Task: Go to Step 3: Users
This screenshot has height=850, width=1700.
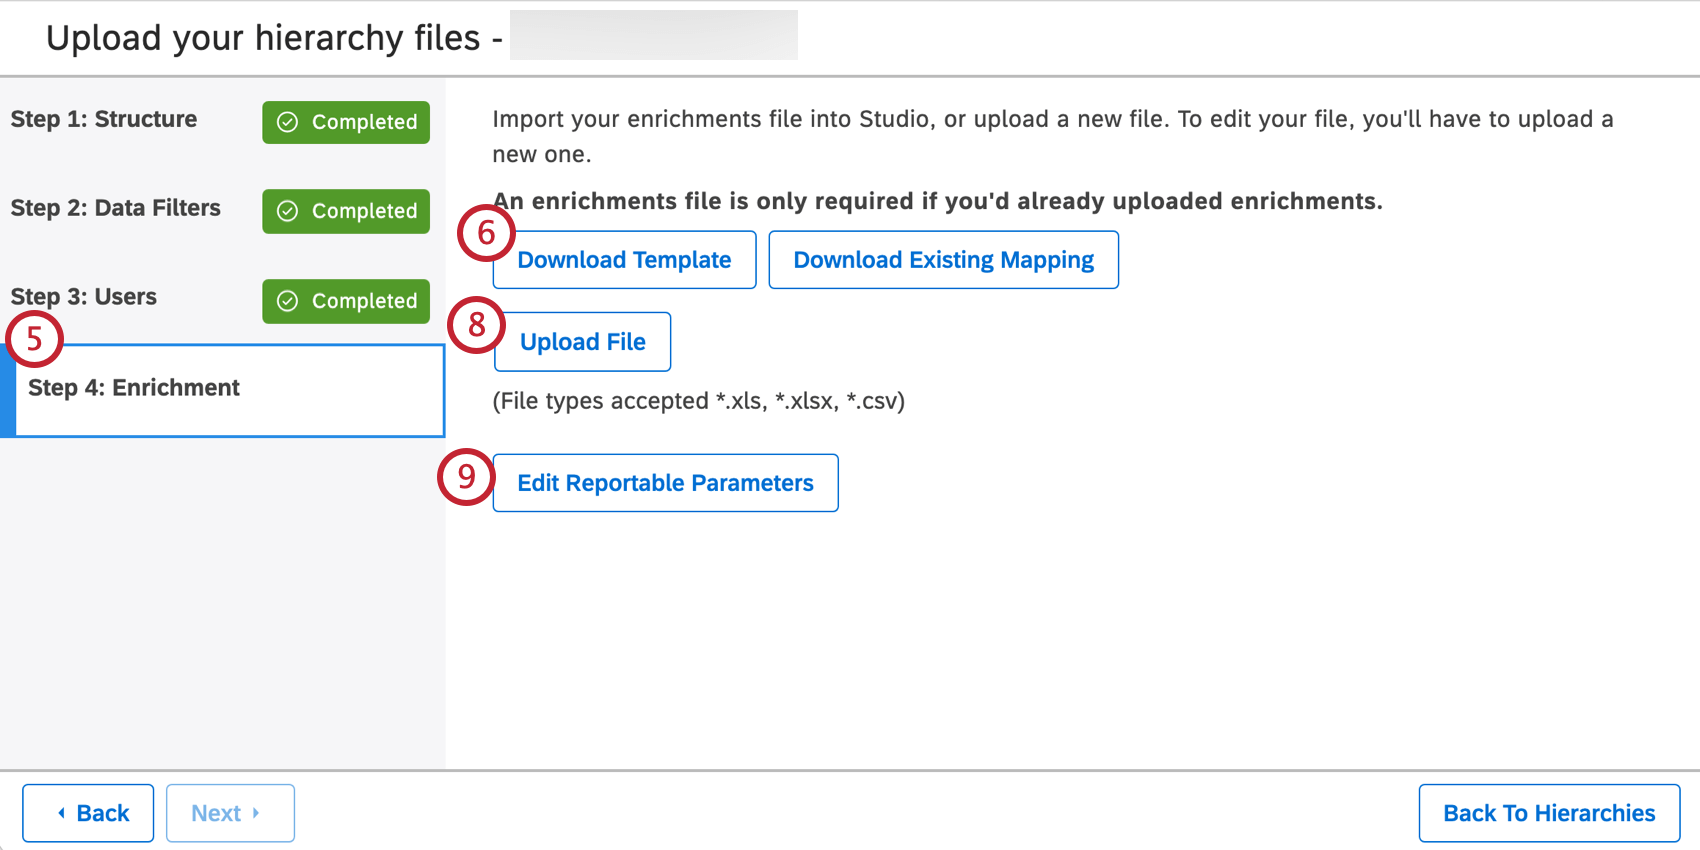Action: [x=84, y=298]
